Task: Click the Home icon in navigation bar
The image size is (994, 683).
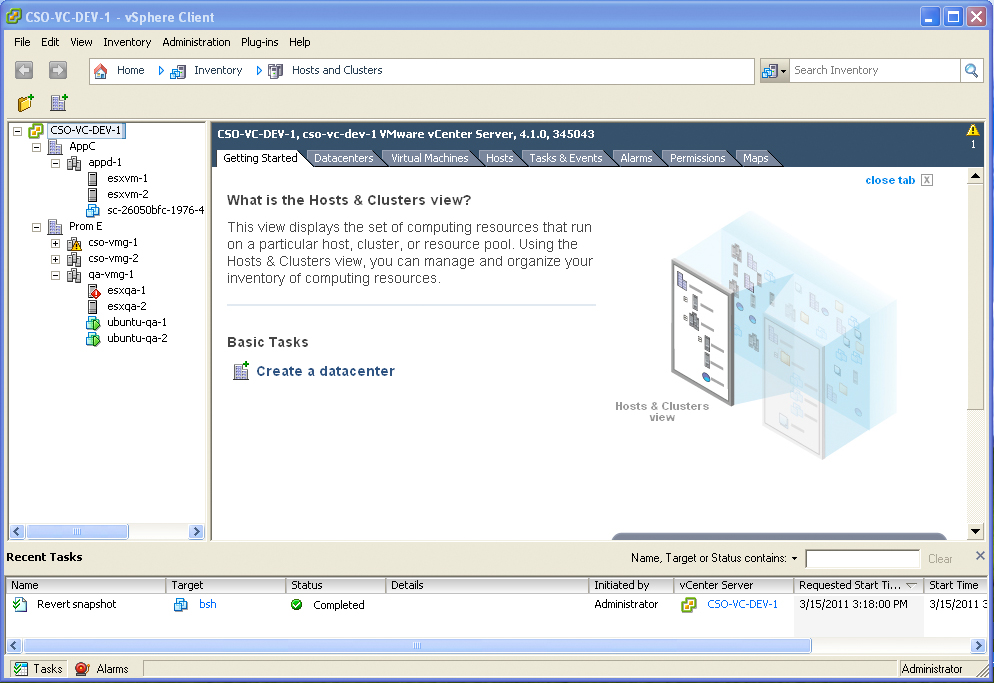Action: coord(101,71)
